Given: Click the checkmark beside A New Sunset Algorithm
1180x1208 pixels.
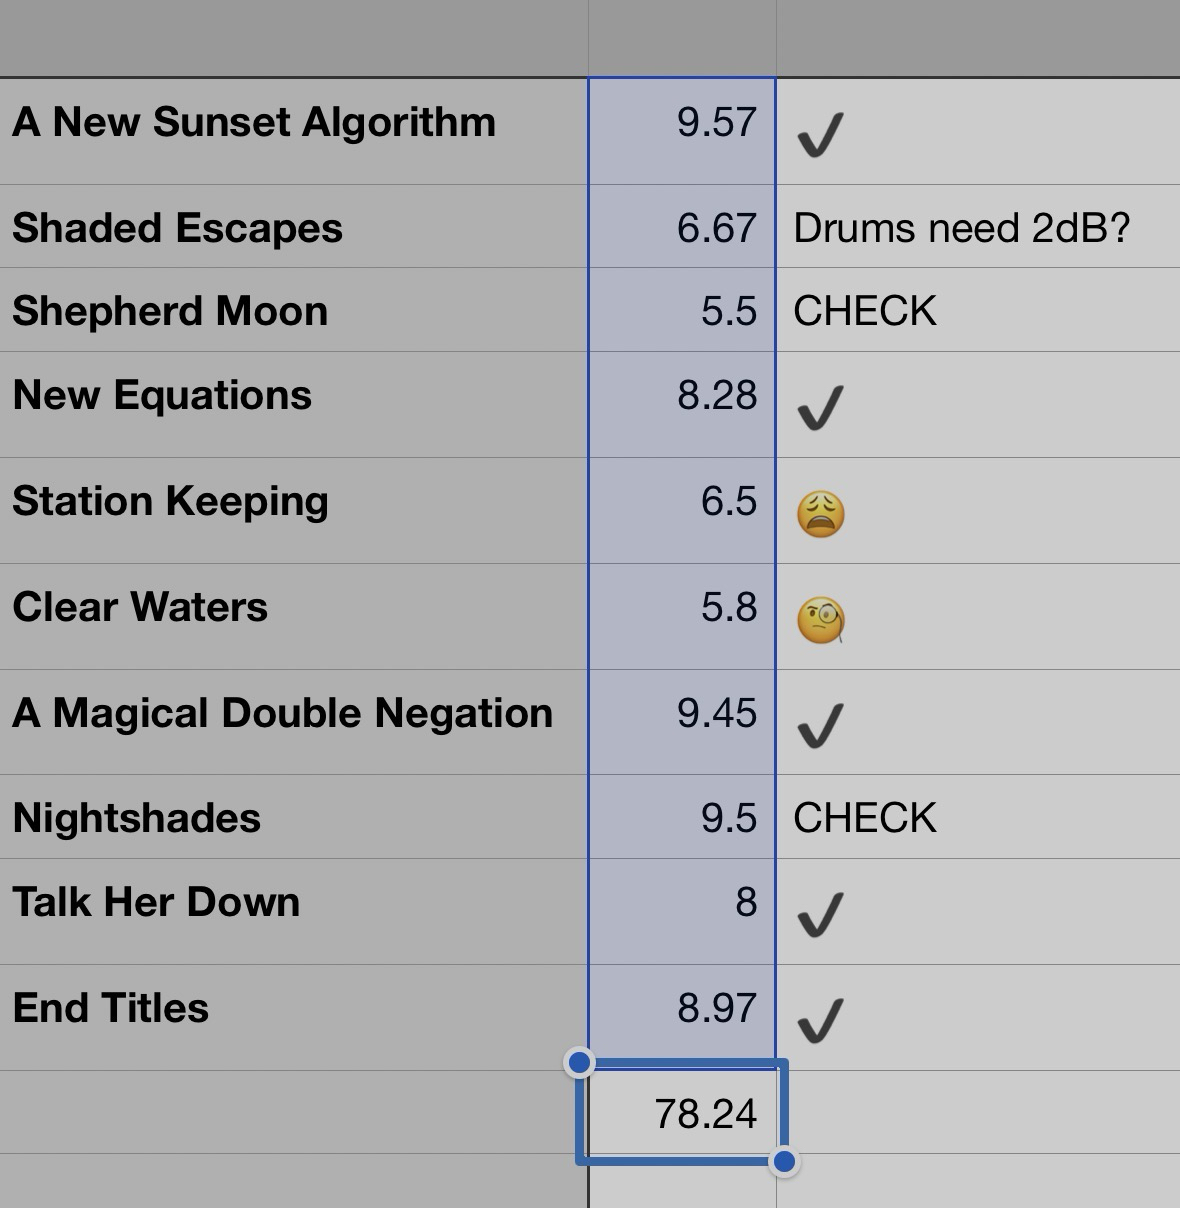Looking at the screenshot, I should pyautogui.click(x=820, y=135).
